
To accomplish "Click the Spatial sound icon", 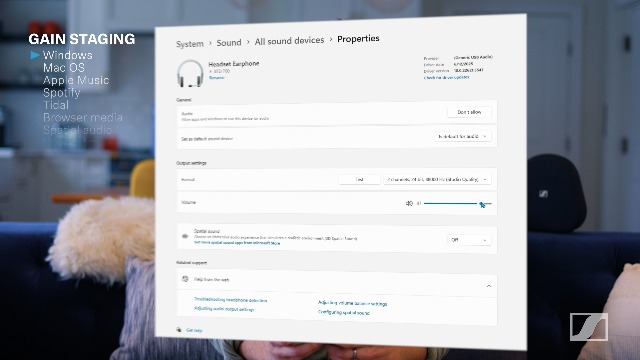I will point(185,236).
